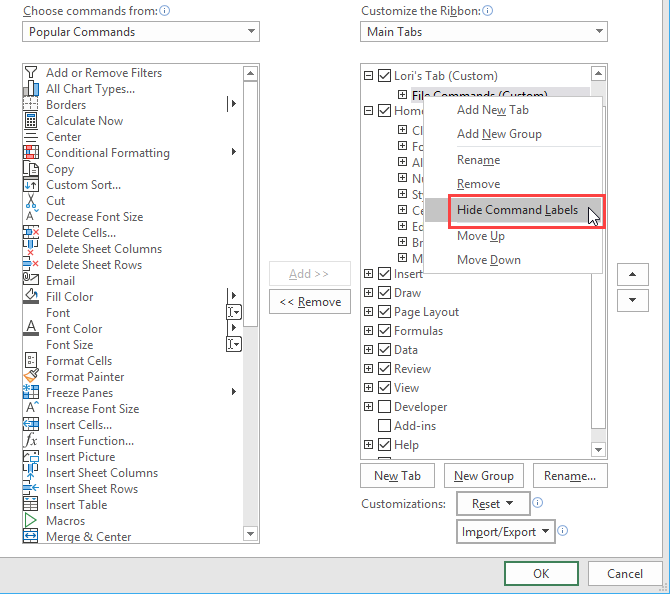Click the Insert Function fx icon
The image size is (670, 594).
tap(31, 441)
